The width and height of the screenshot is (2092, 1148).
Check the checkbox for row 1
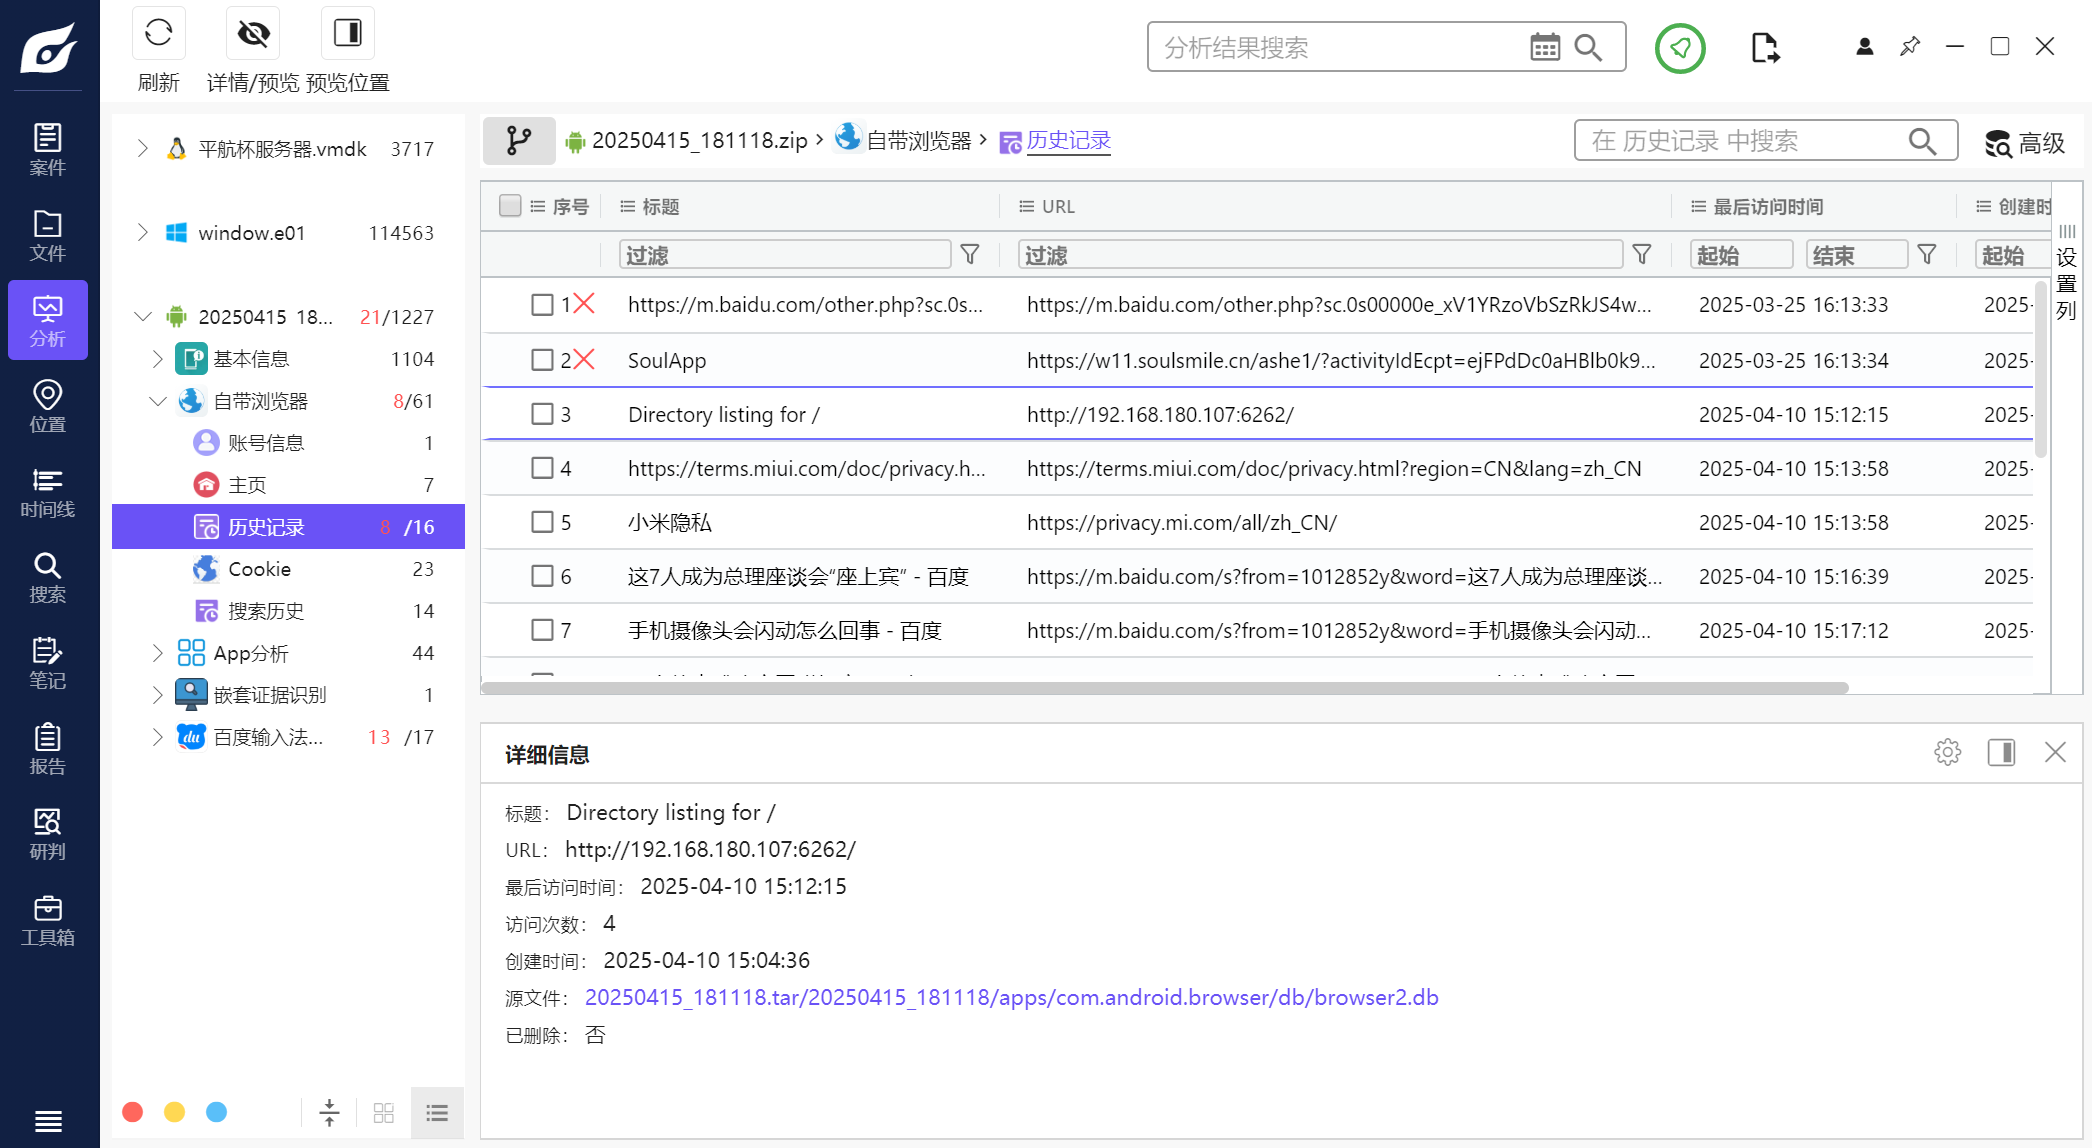pyautogui.click(x=542, y=305)
